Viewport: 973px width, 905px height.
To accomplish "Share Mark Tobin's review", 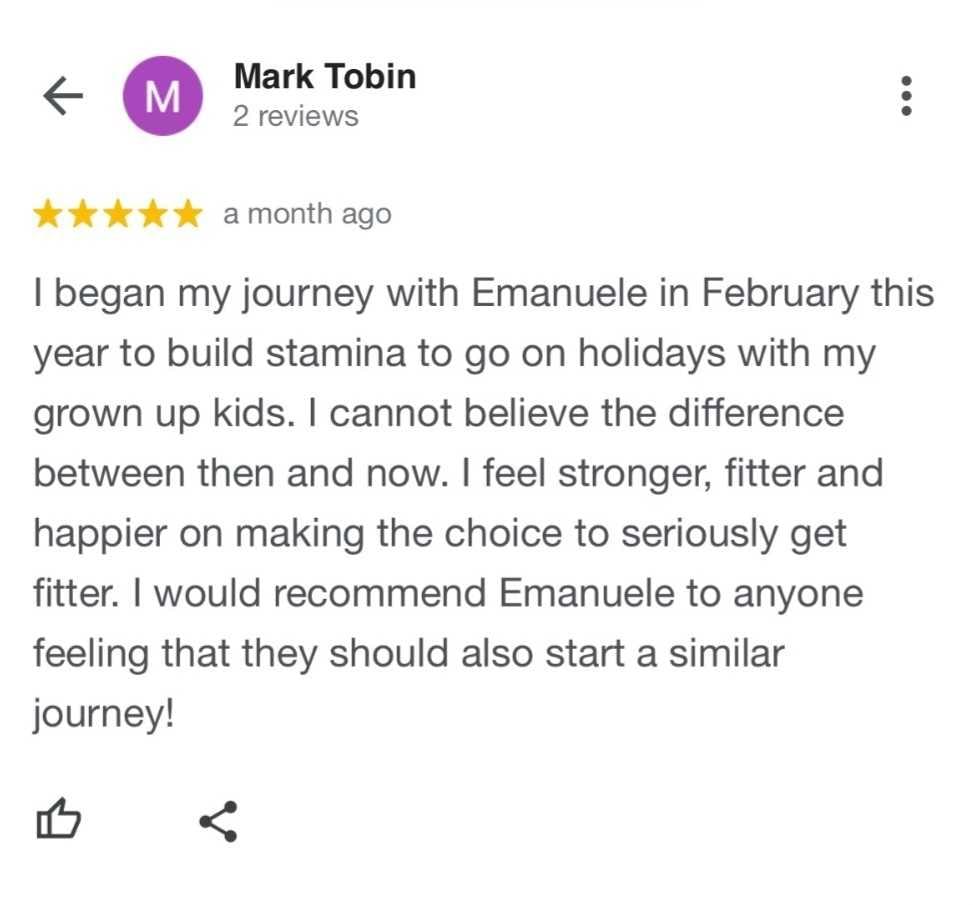I will tap(218, 821).
